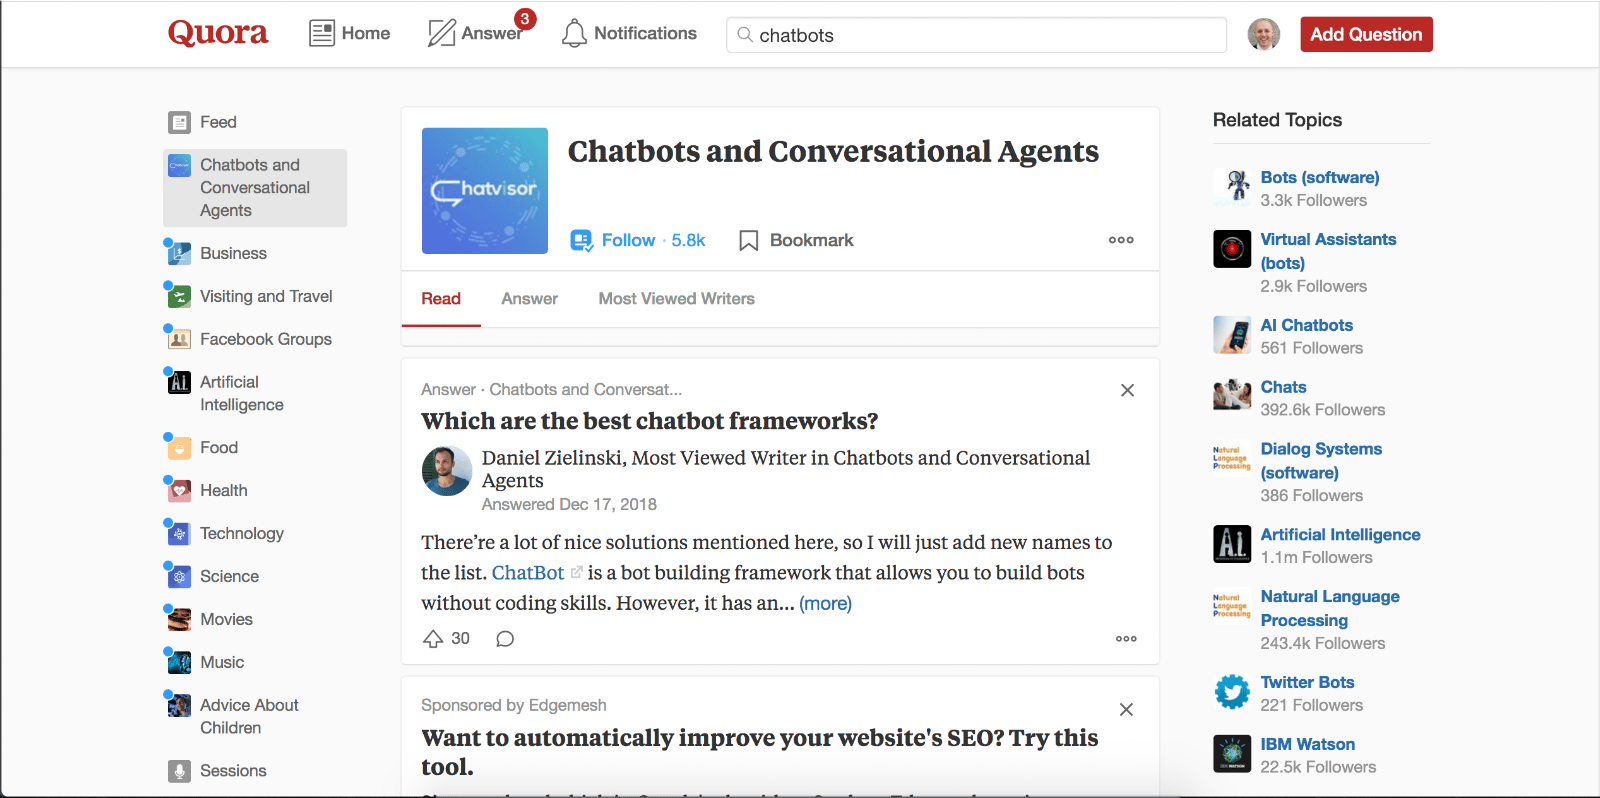Open Business topic text in sidebar

[x=233, y=253]
